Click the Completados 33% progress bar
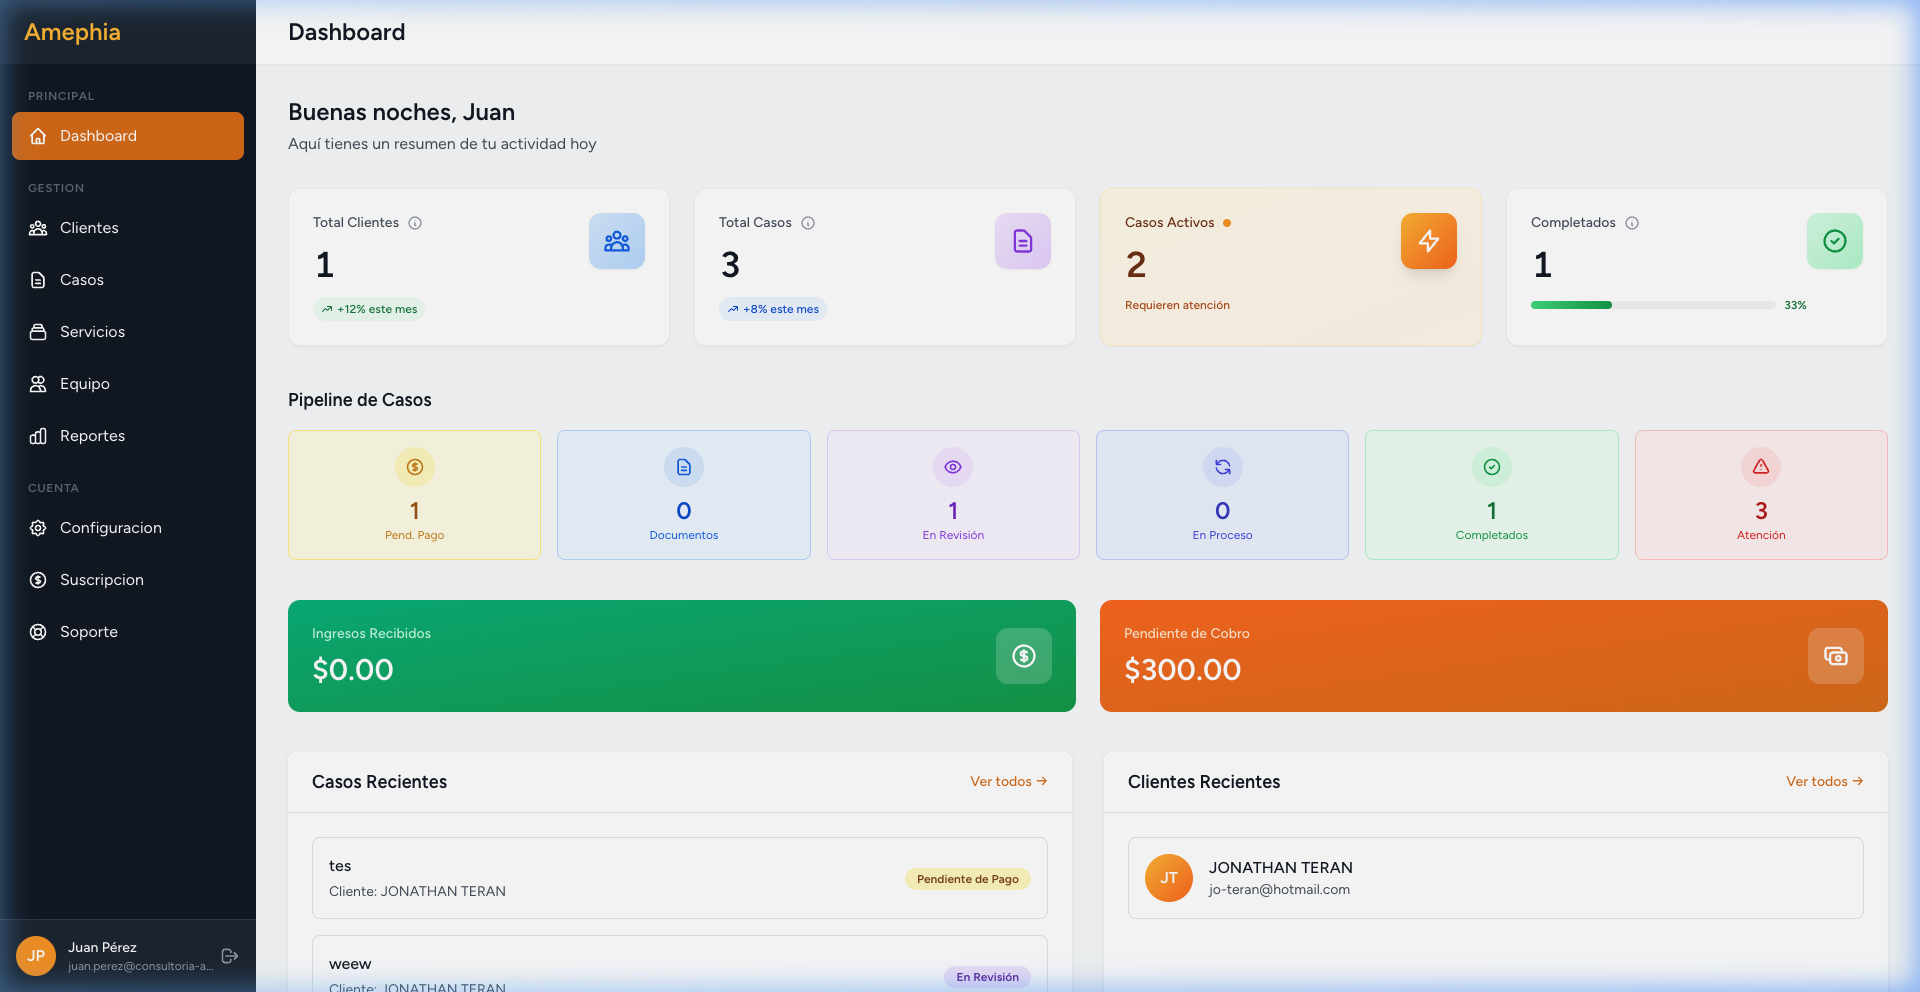 click(1653, 305)
